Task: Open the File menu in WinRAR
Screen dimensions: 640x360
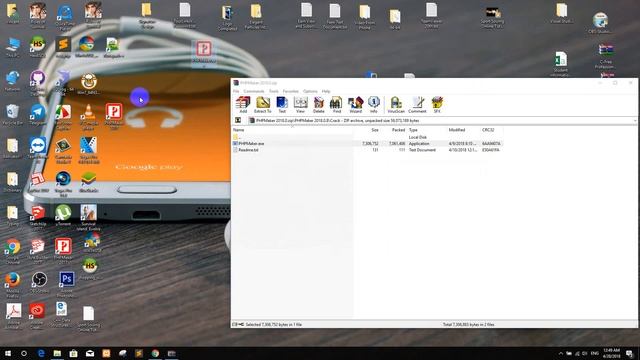Action: [236, 91]
